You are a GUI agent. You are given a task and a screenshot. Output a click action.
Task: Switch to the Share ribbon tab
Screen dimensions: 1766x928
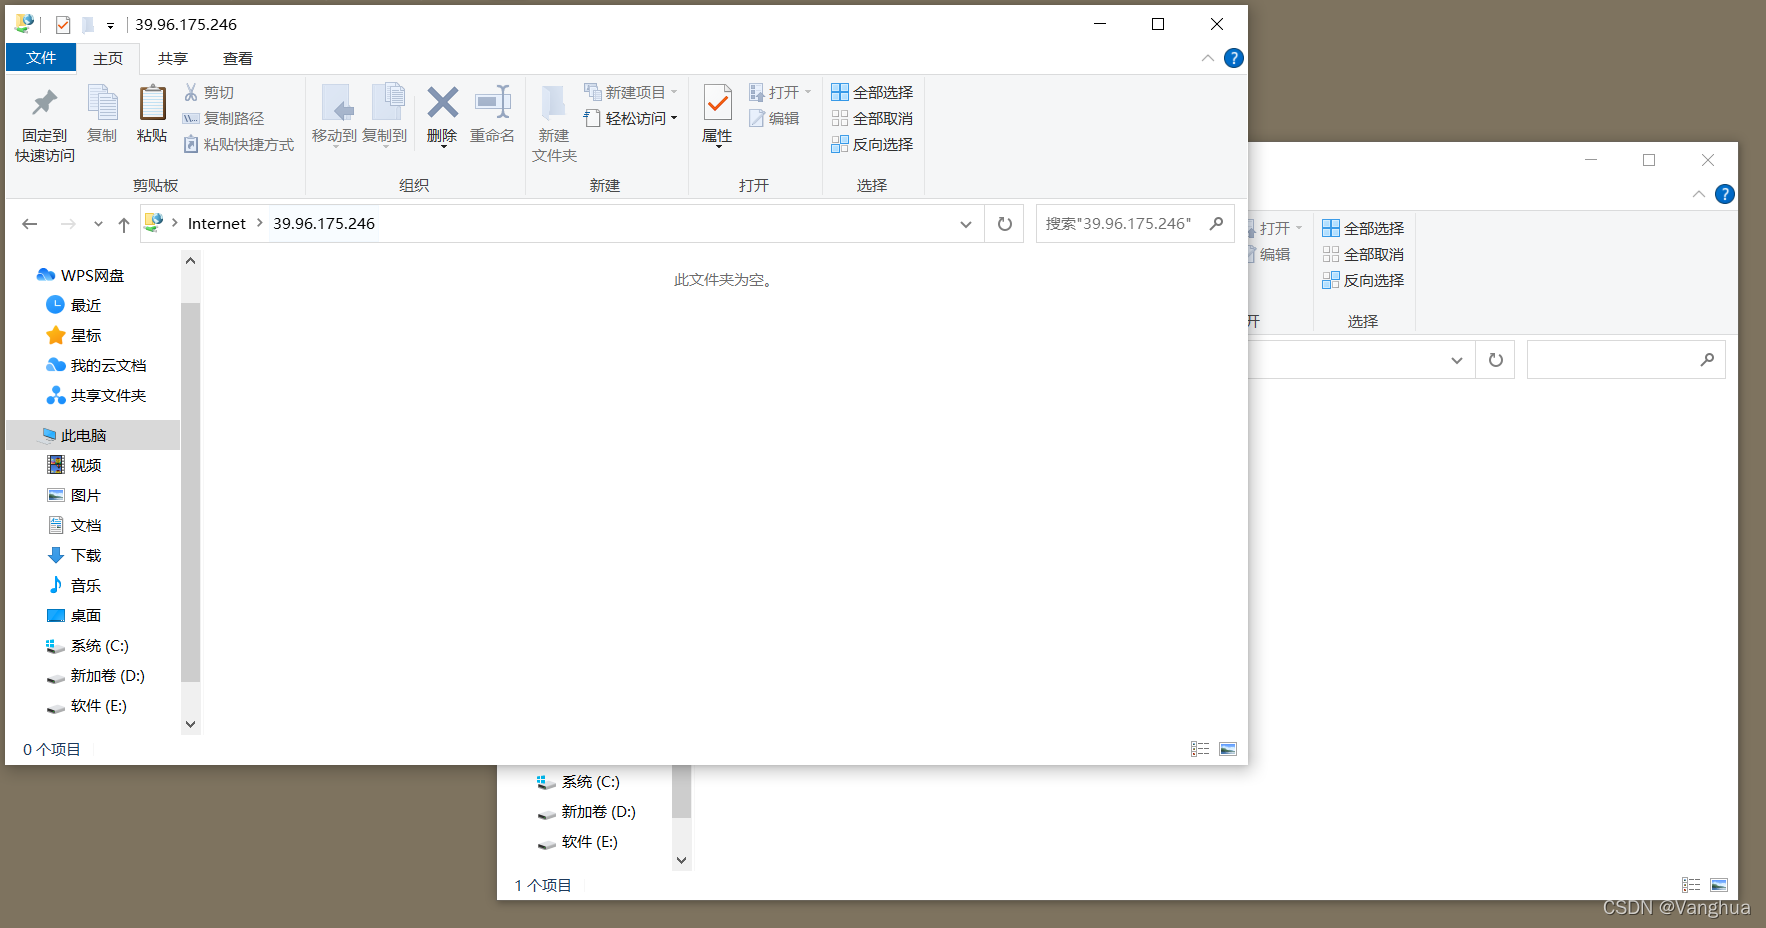173,58
